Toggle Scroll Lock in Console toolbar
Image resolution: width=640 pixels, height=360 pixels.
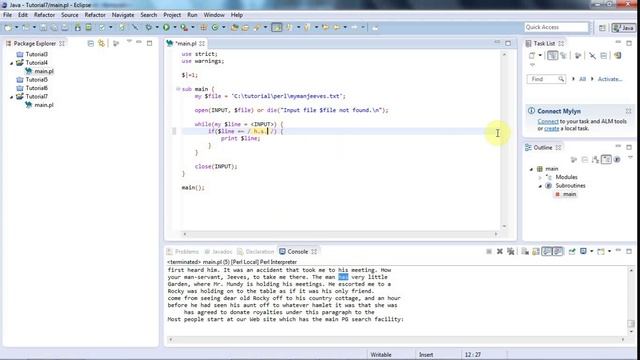[536, 251]
